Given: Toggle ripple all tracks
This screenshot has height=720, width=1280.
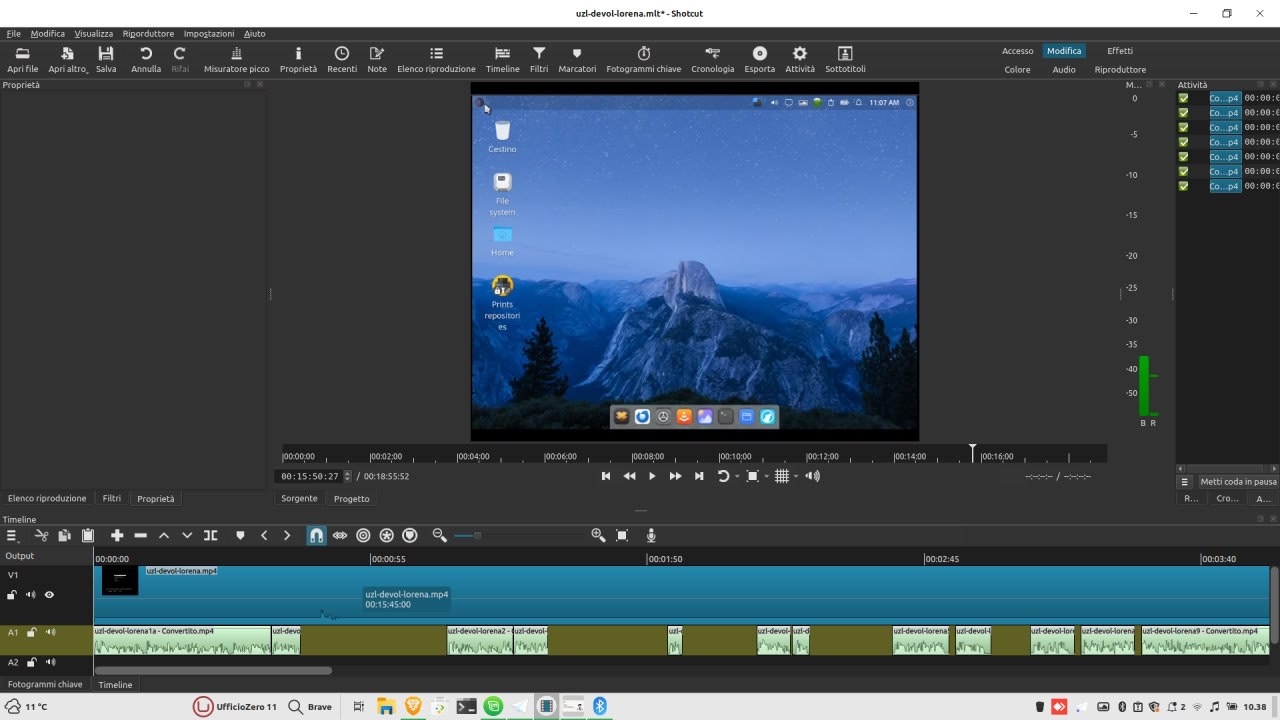Looking at the screenshot, I should pyautogui.click(x=386, y=536).
